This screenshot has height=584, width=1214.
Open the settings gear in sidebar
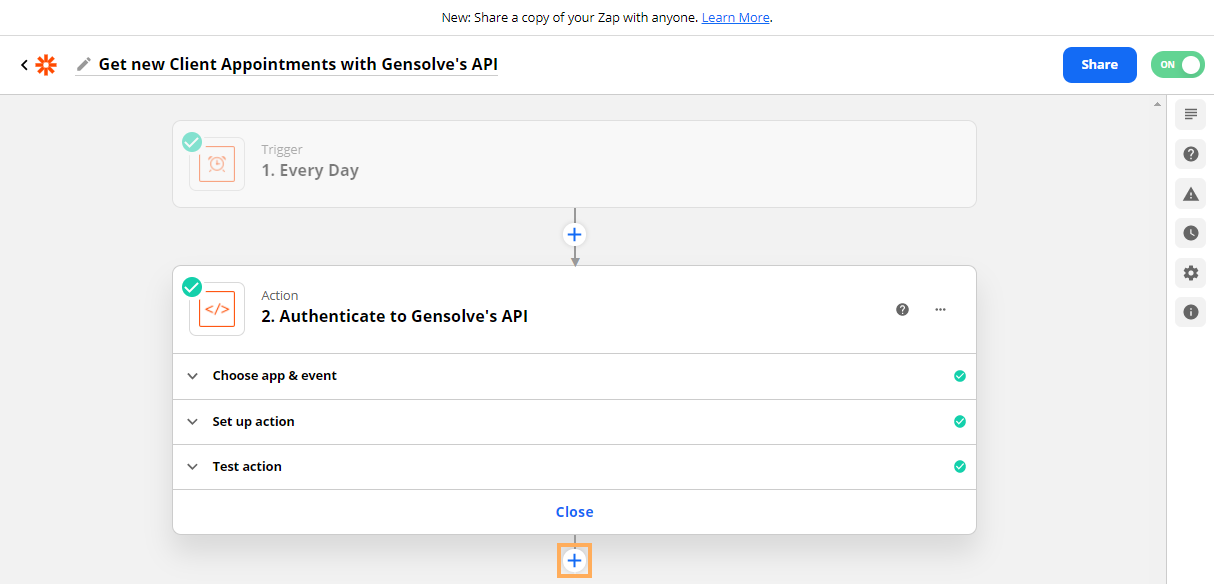tap(1190, 273)
